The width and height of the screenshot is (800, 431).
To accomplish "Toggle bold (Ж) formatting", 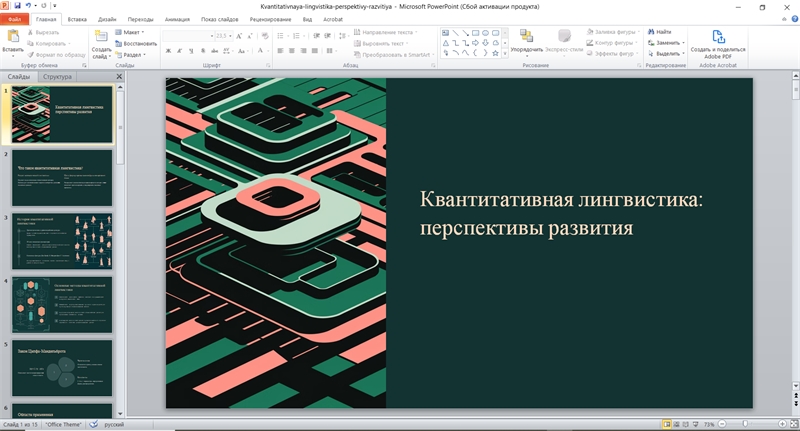I will click(x=168, y=50).
